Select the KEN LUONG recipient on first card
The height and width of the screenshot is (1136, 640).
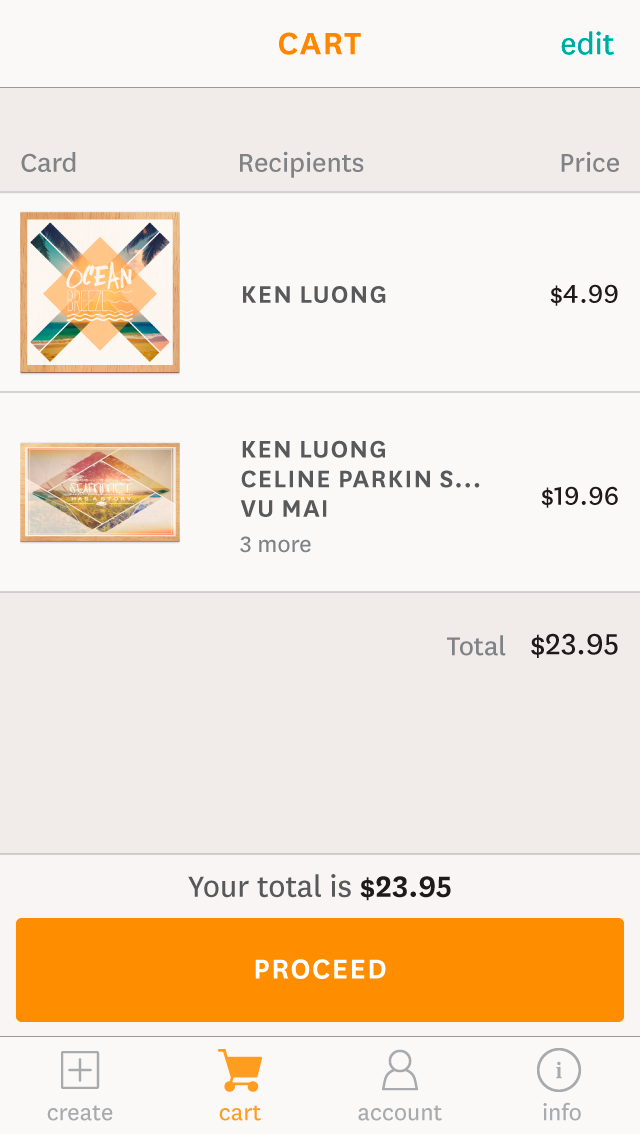[x=314, y=295]
